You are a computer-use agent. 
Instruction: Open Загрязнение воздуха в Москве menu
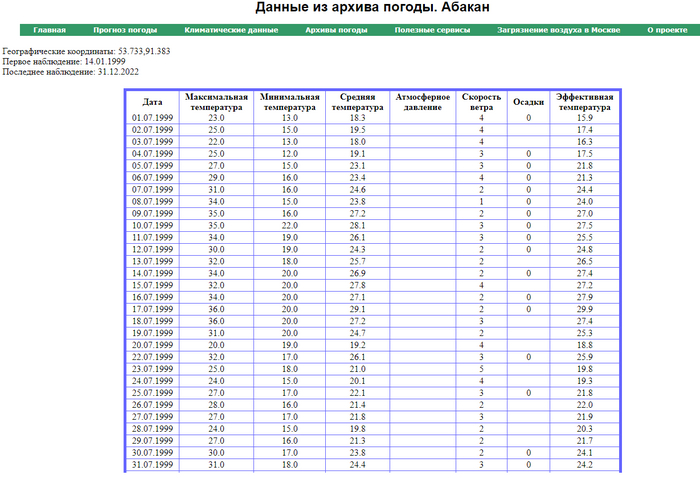point(558,30)
